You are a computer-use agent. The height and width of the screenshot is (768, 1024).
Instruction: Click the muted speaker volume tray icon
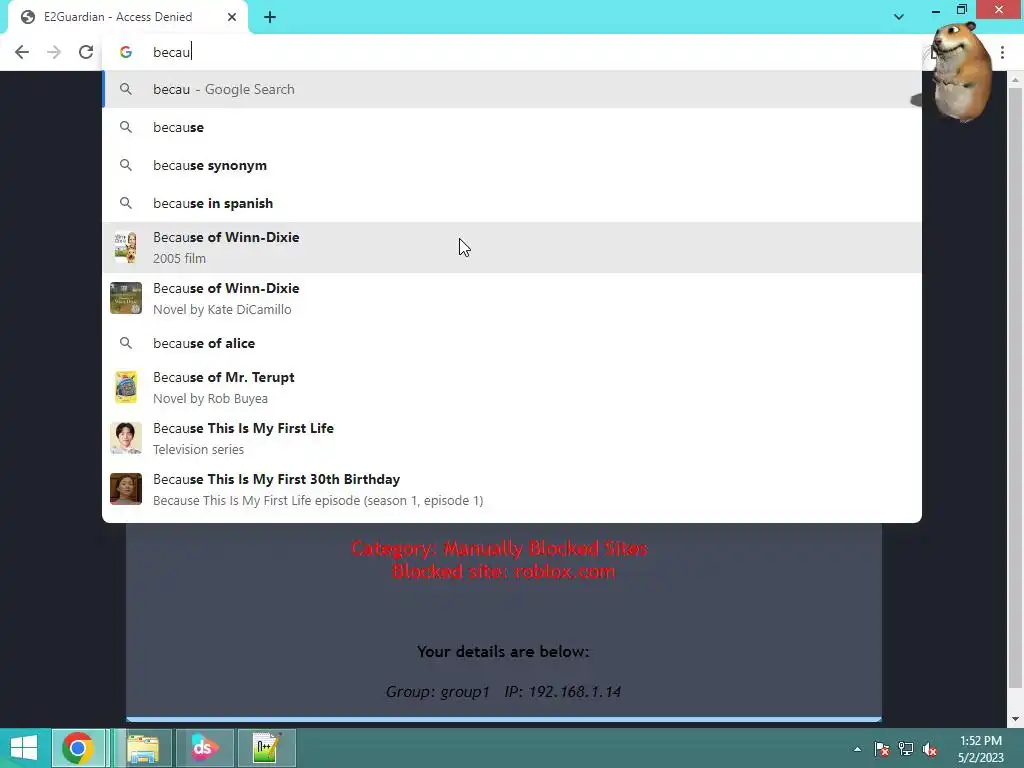point(929,749)
